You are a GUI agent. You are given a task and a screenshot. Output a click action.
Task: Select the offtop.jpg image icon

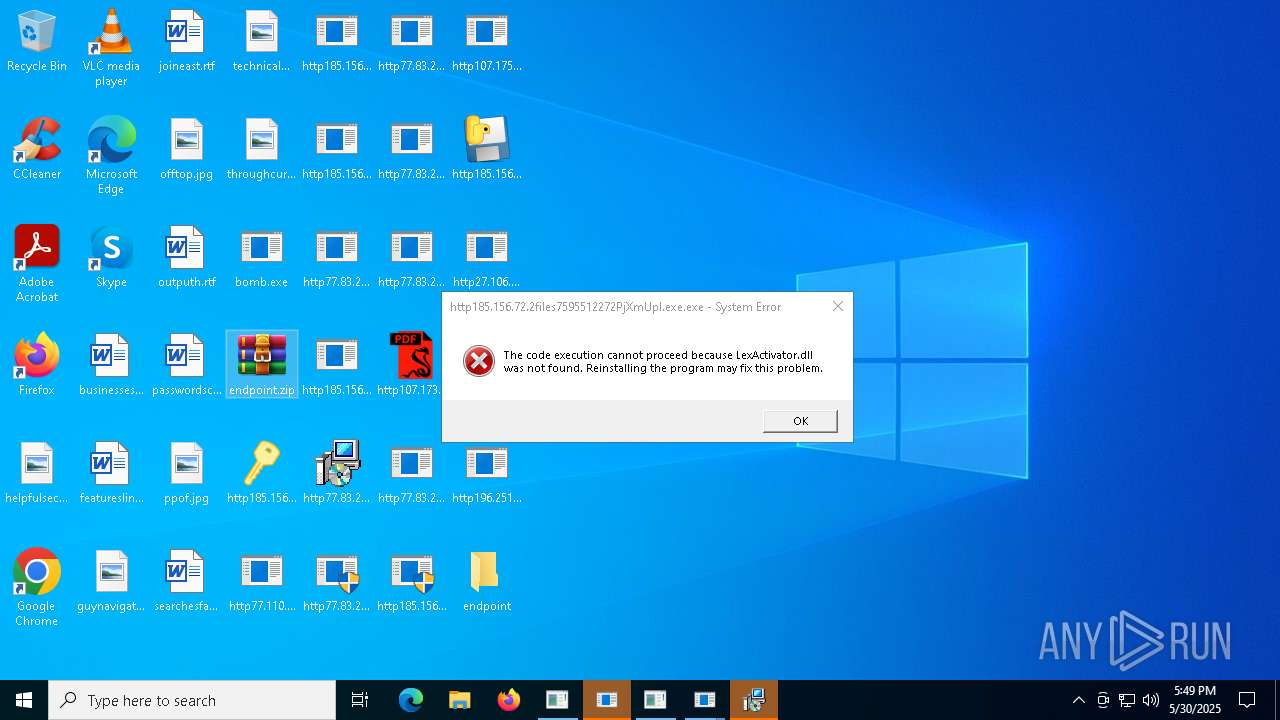pos(186,150)
